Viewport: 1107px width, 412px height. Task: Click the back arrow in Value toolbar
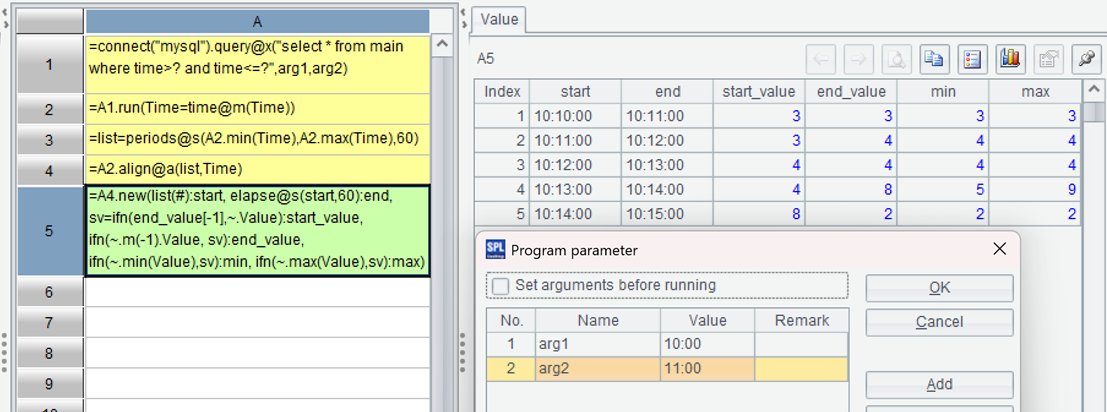(822, 59)
